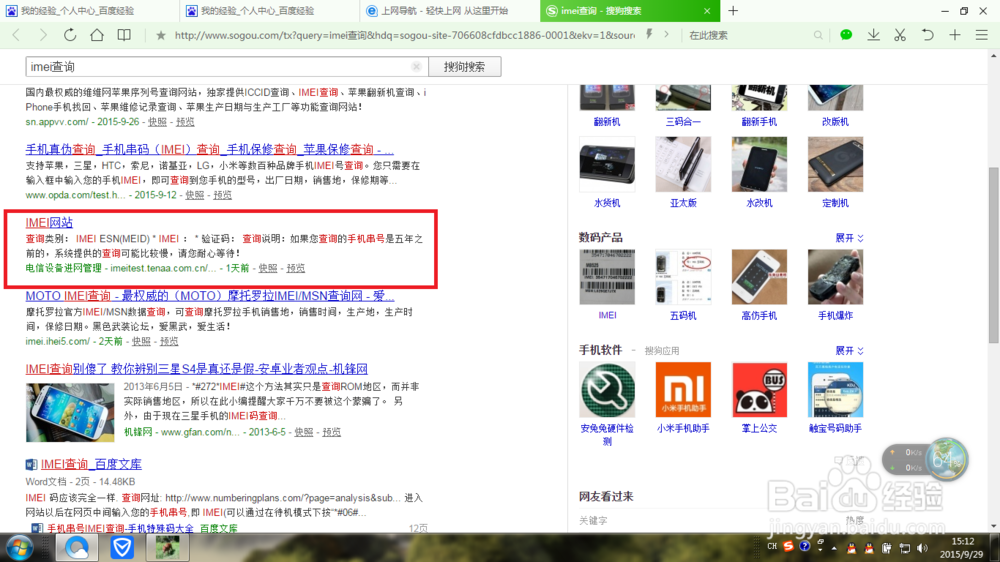The image size is (1000, 562).
Task: Click the browser forward arrow
Action: click(43, 35)
